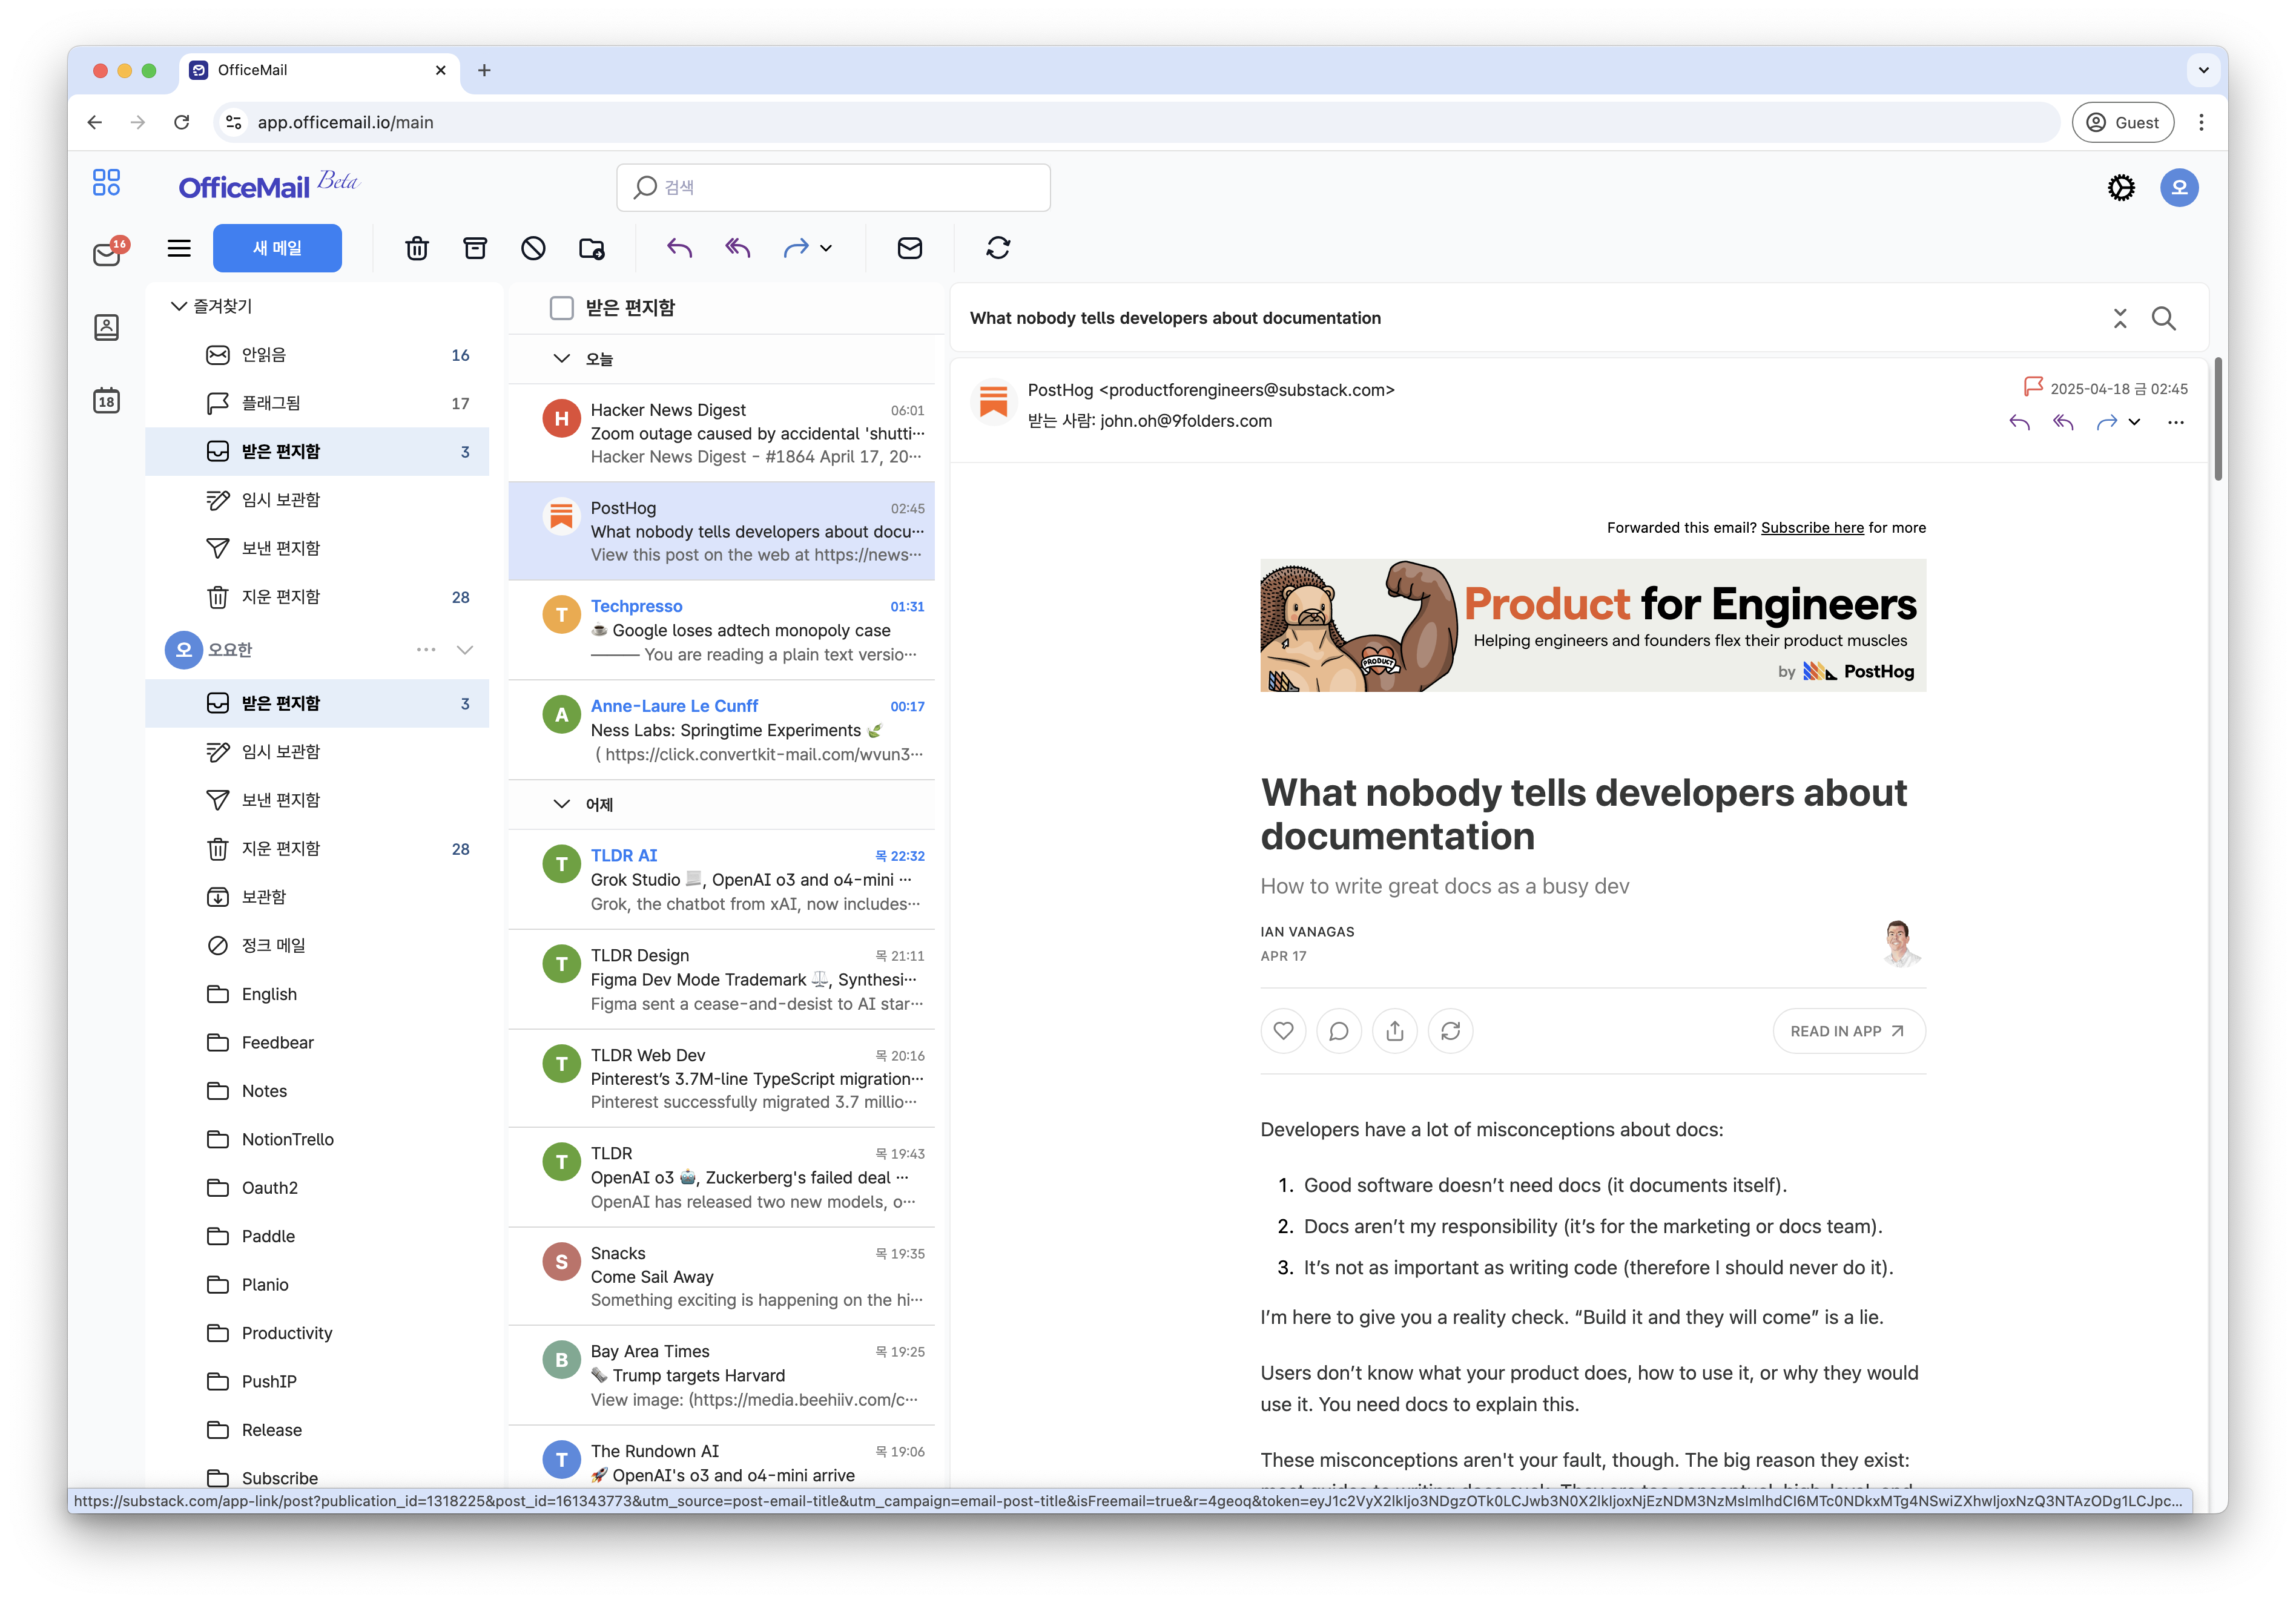Viewport: 2296px width, 1603px height.
Task: Open the apps grid icon
Action: pyautogui.click(x=106, y=182)
